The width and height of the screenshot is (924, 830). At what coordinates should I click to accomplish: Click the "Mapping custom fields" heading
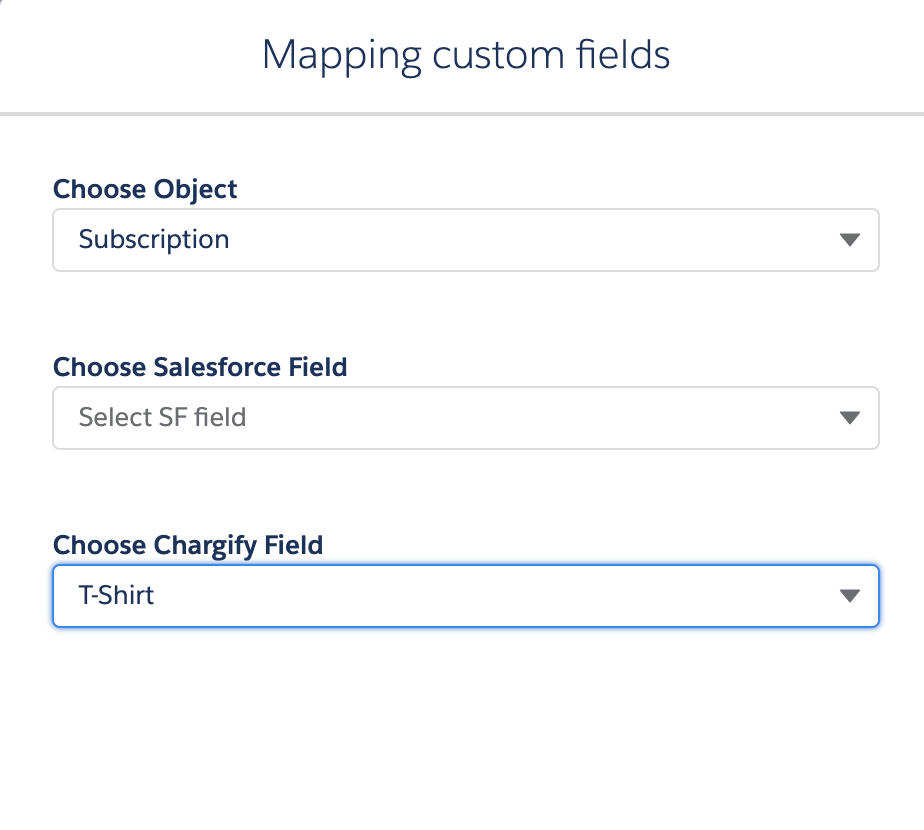(466, 54)
